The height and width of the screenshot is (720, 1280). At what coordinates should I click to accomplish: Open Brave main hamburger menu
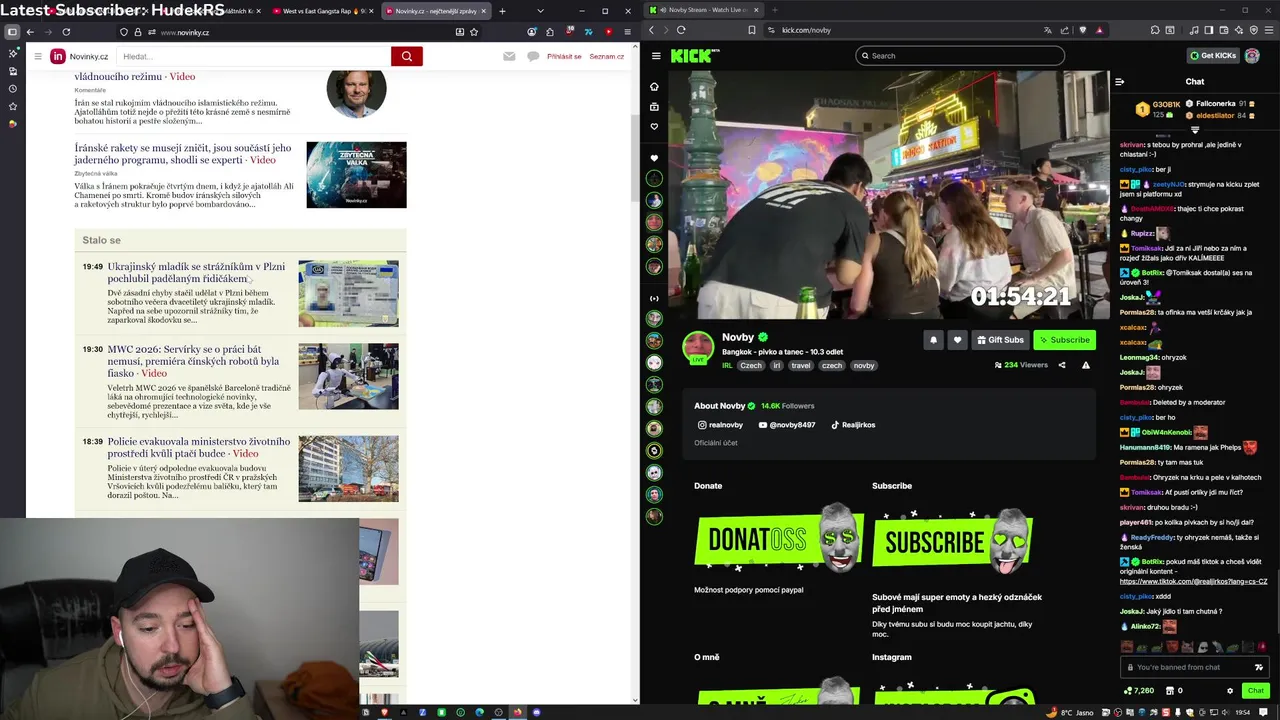(1267, 30)
